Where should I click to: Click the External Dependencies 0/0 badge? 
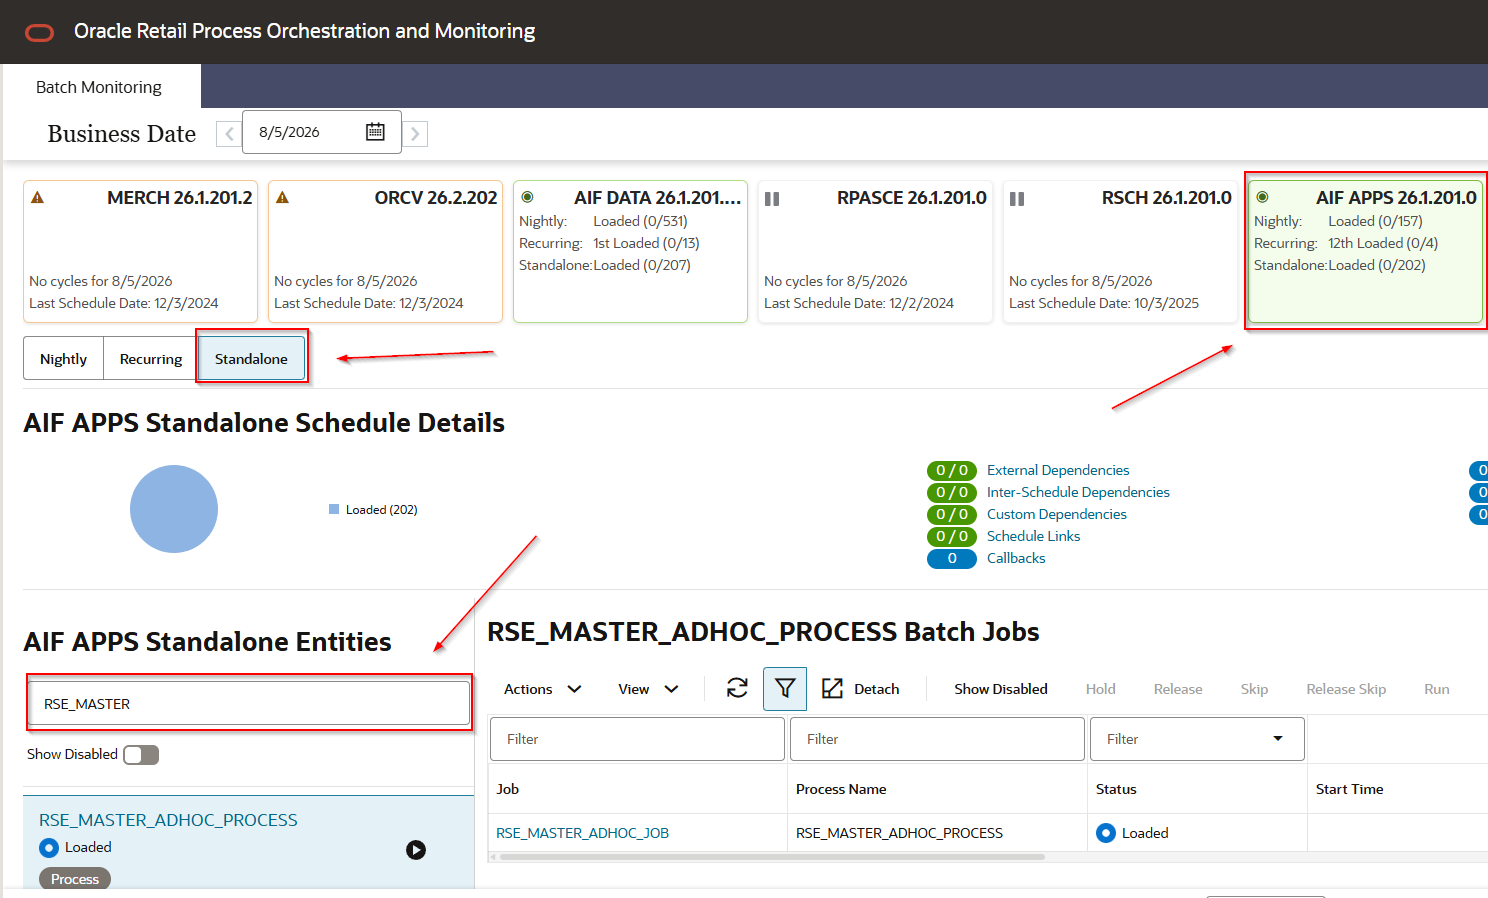(952, 470)
